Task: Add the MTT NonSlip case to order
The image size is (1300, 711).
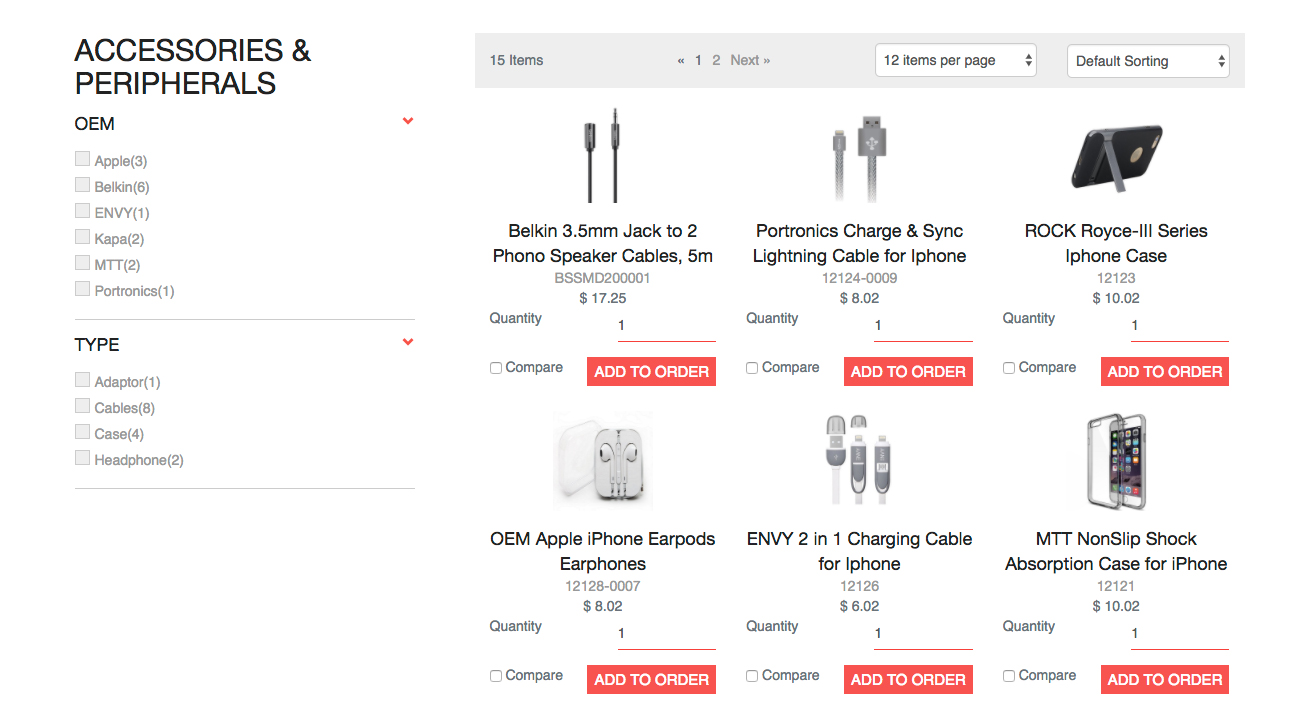Action: click(1165, 680)
